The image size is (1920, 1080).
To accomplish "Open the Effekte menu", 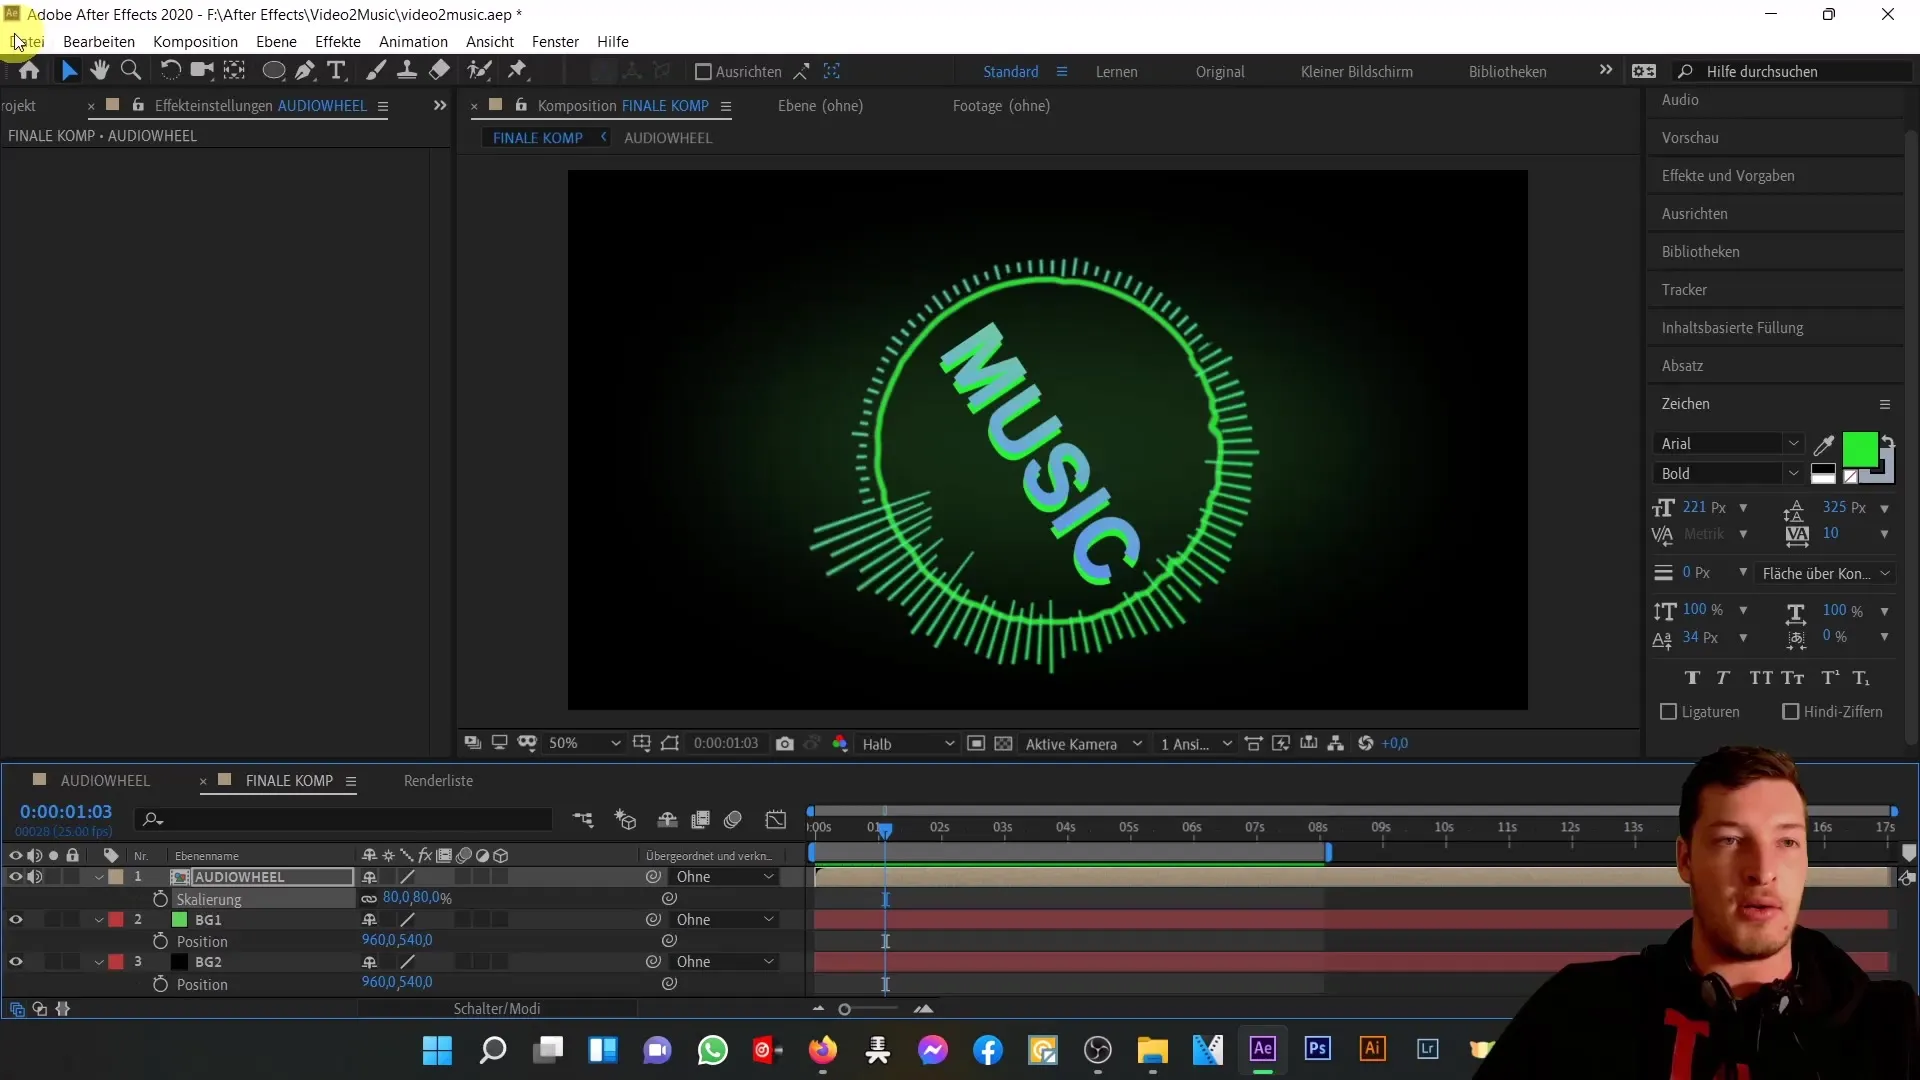I will click(x=338, y=42).
